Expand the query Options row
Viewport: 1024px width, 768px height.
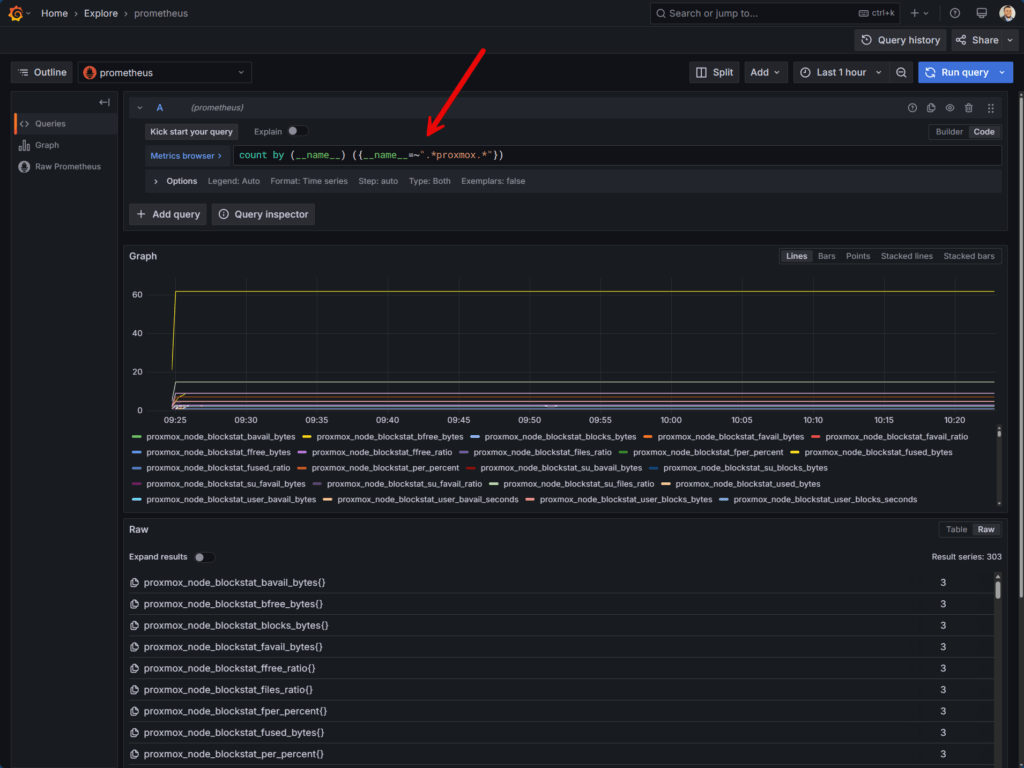click(175, 181)
